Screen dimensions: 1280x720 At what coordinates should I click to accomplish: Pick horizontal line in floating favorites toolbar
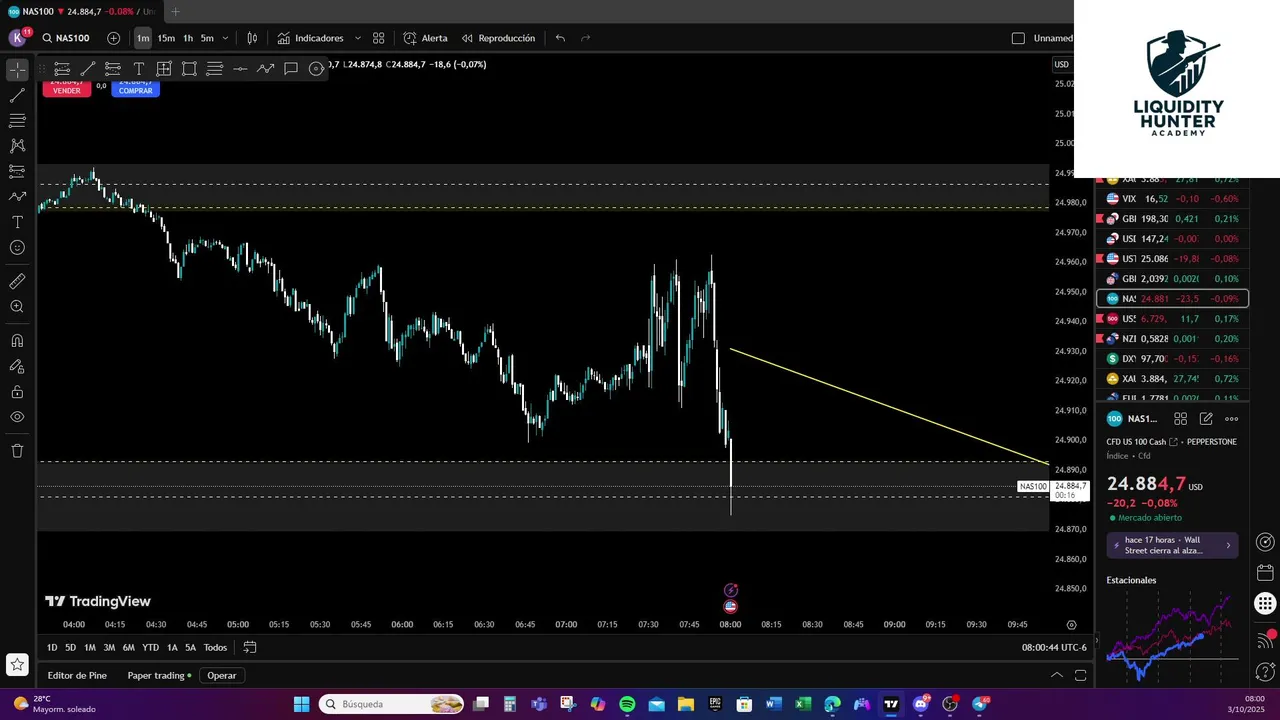point(240,68)
